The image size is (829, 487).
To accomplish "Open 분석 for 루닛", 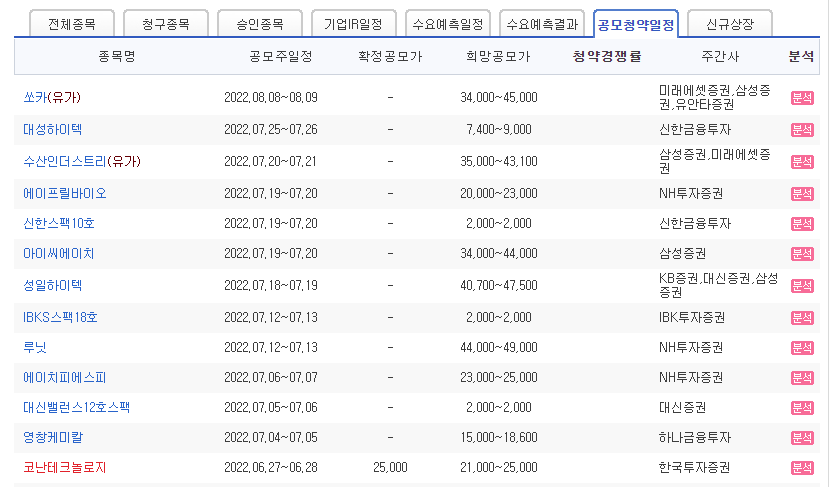I will pos(802,347).
